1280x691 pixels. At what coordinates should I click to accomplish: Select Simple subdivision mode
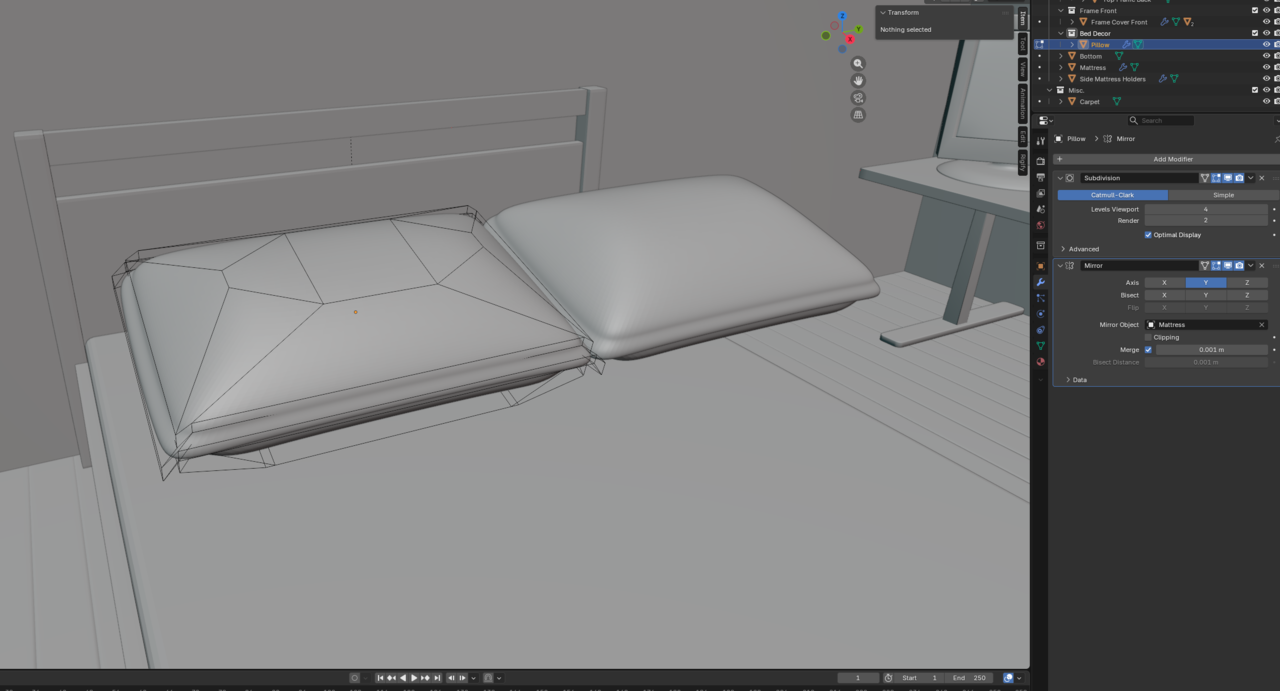click(1224, 195)
